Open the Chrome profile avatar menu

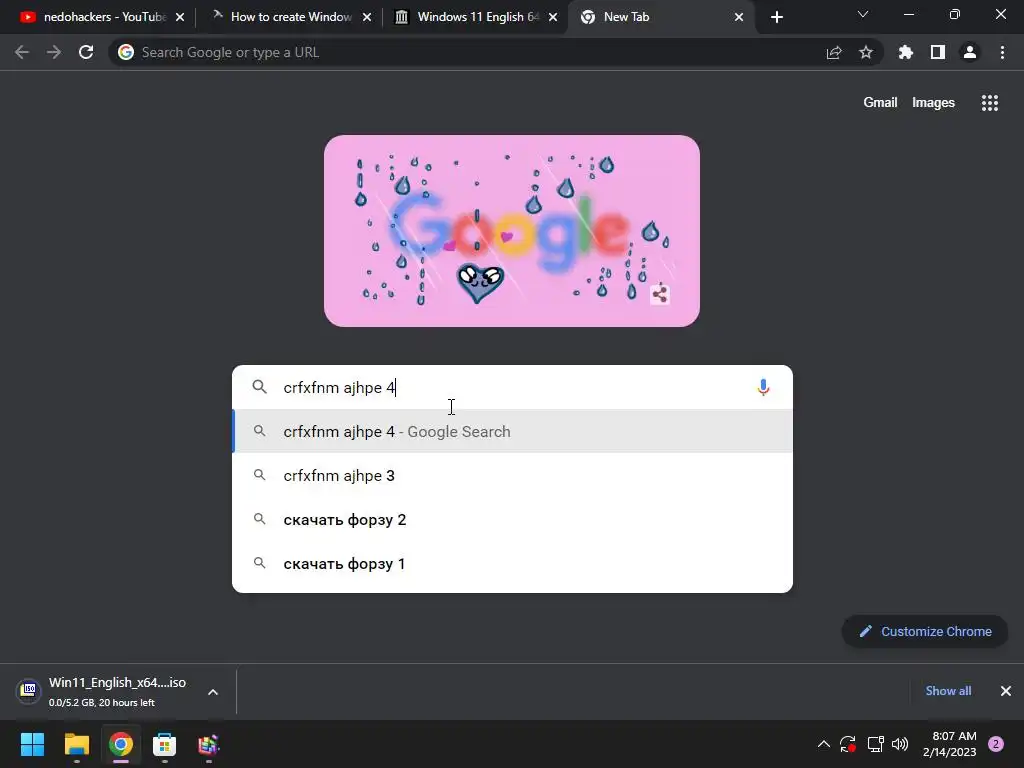pos(970,52)
